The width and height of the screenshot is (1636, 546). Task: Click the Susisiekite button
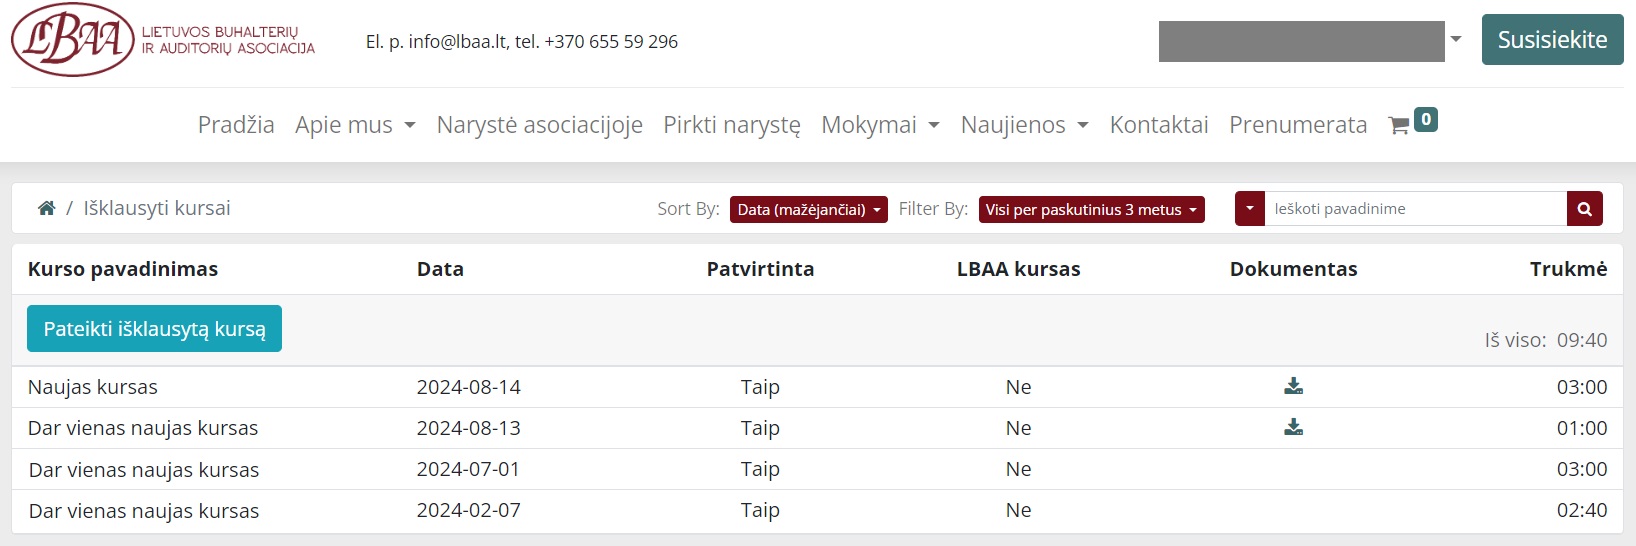tap(1552, 40)
